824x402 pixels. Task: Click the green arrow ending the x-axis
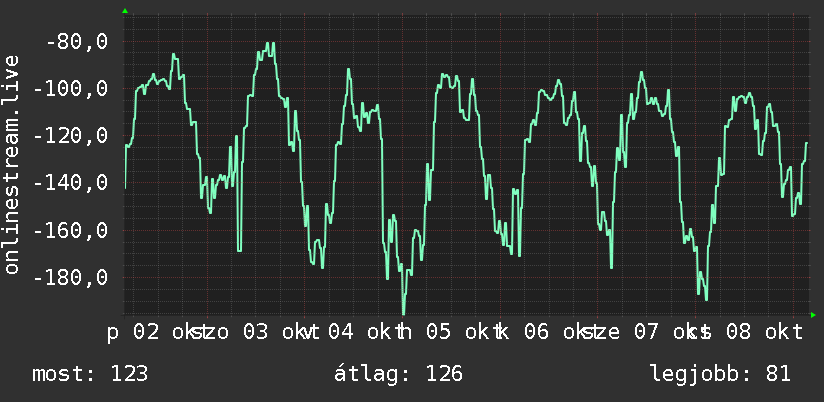coord(813,315)
